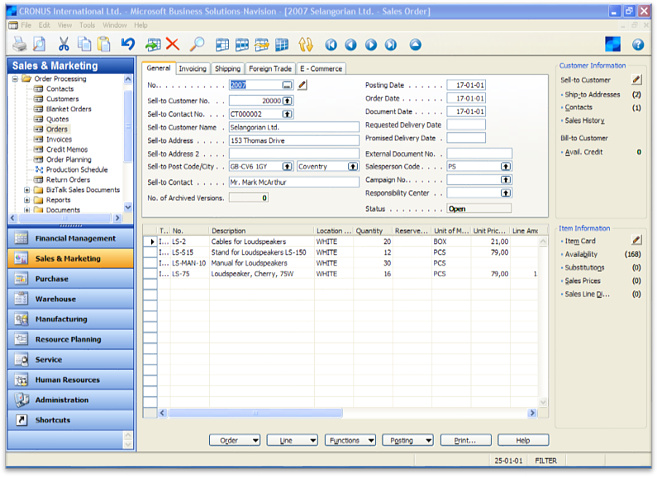Click the Sell-to Customer pencil icon
The image size is (657, 477).
(636, 79)
